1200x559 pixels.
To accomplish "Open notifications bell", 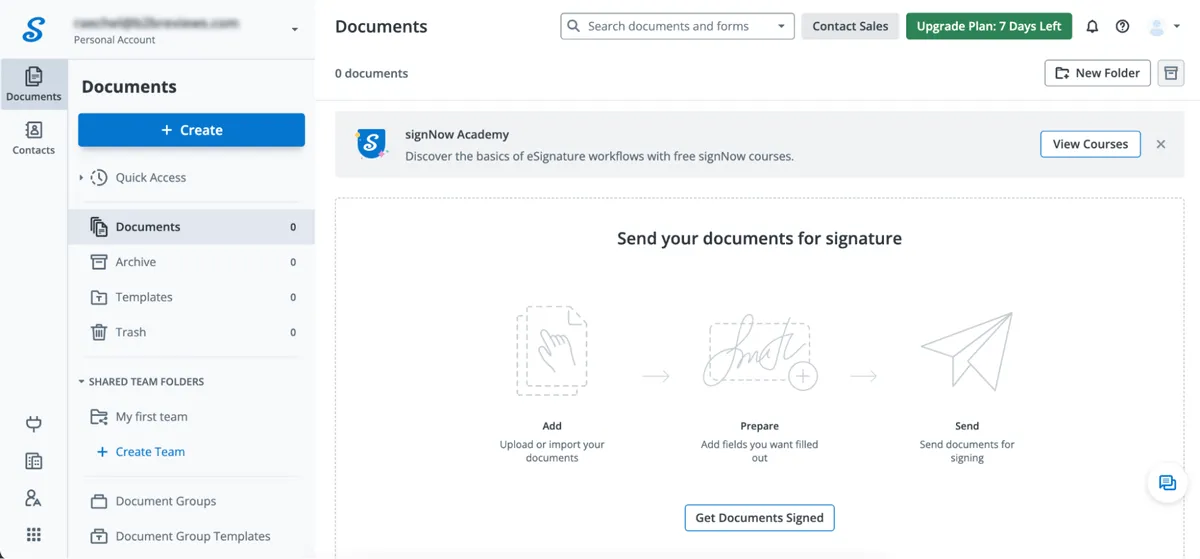I will (x=1092, y=26).
